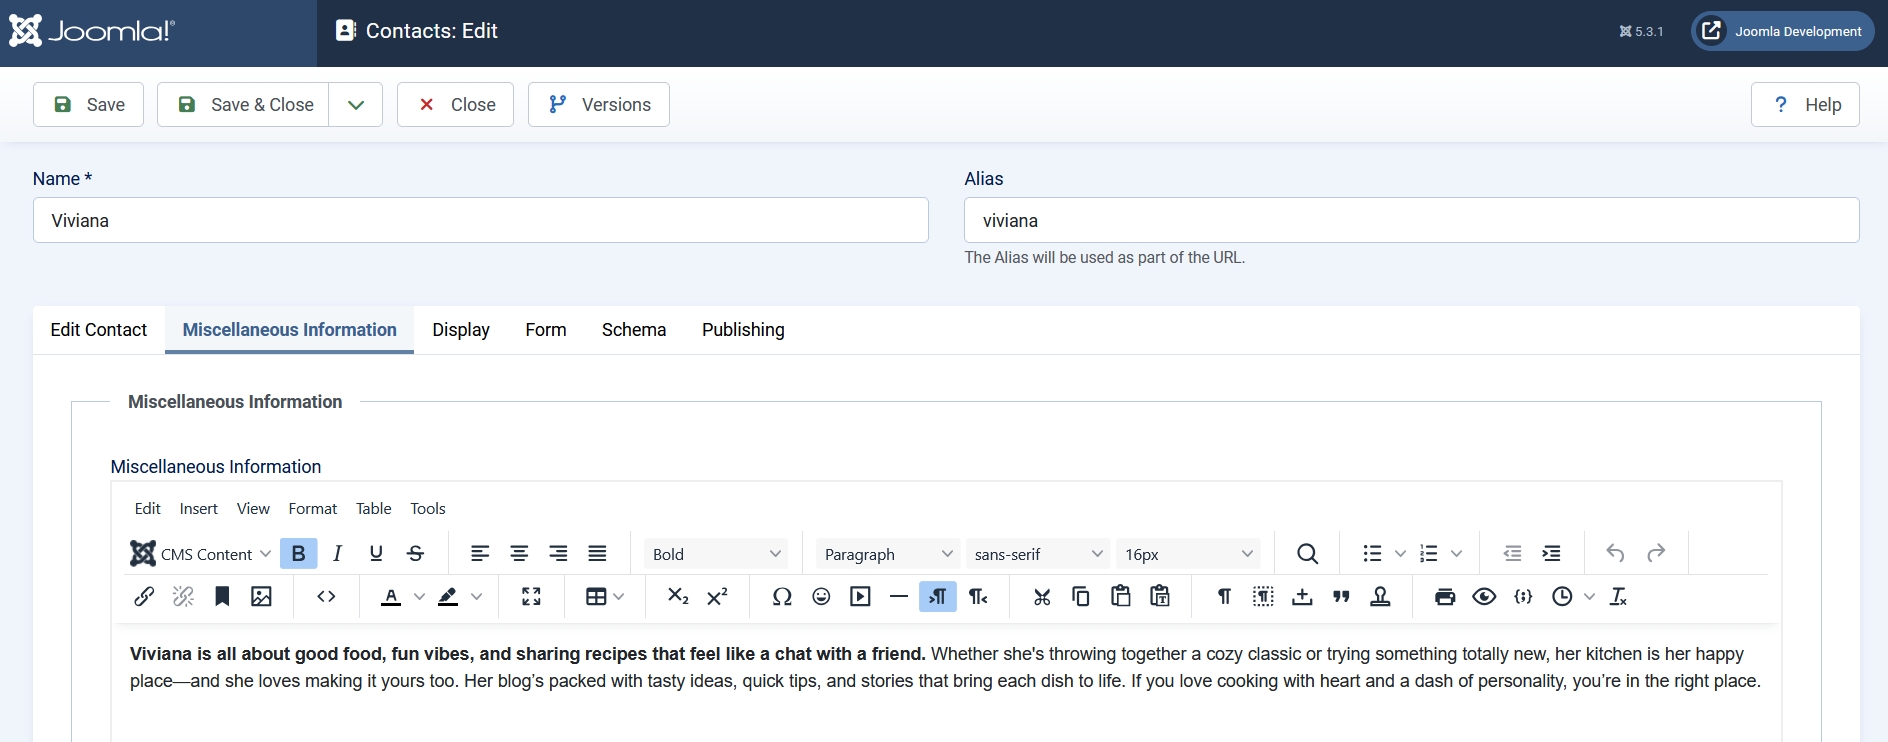1888x742 pixels.
Task: Click the Close button
Action: [456, 104]
